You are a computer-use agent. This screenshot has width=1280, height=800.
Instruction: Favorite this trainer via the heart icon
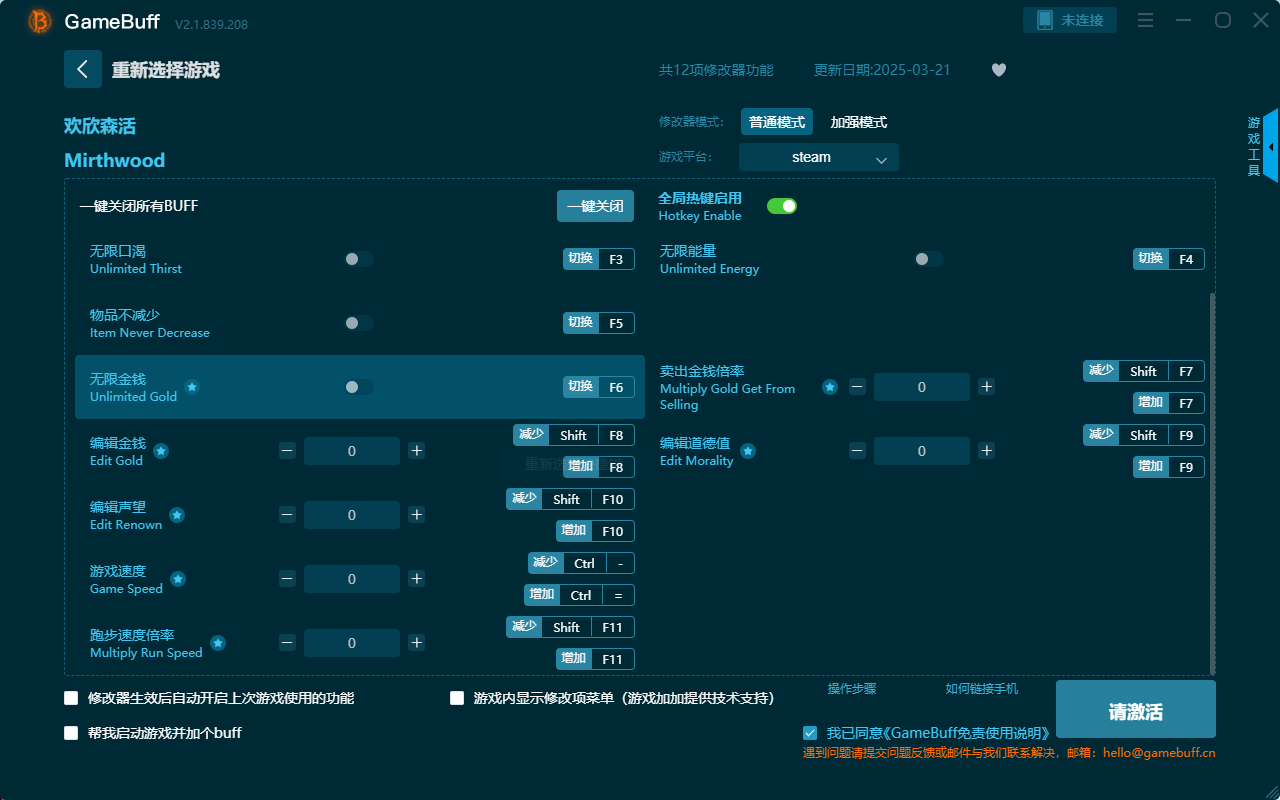[998, 70]
